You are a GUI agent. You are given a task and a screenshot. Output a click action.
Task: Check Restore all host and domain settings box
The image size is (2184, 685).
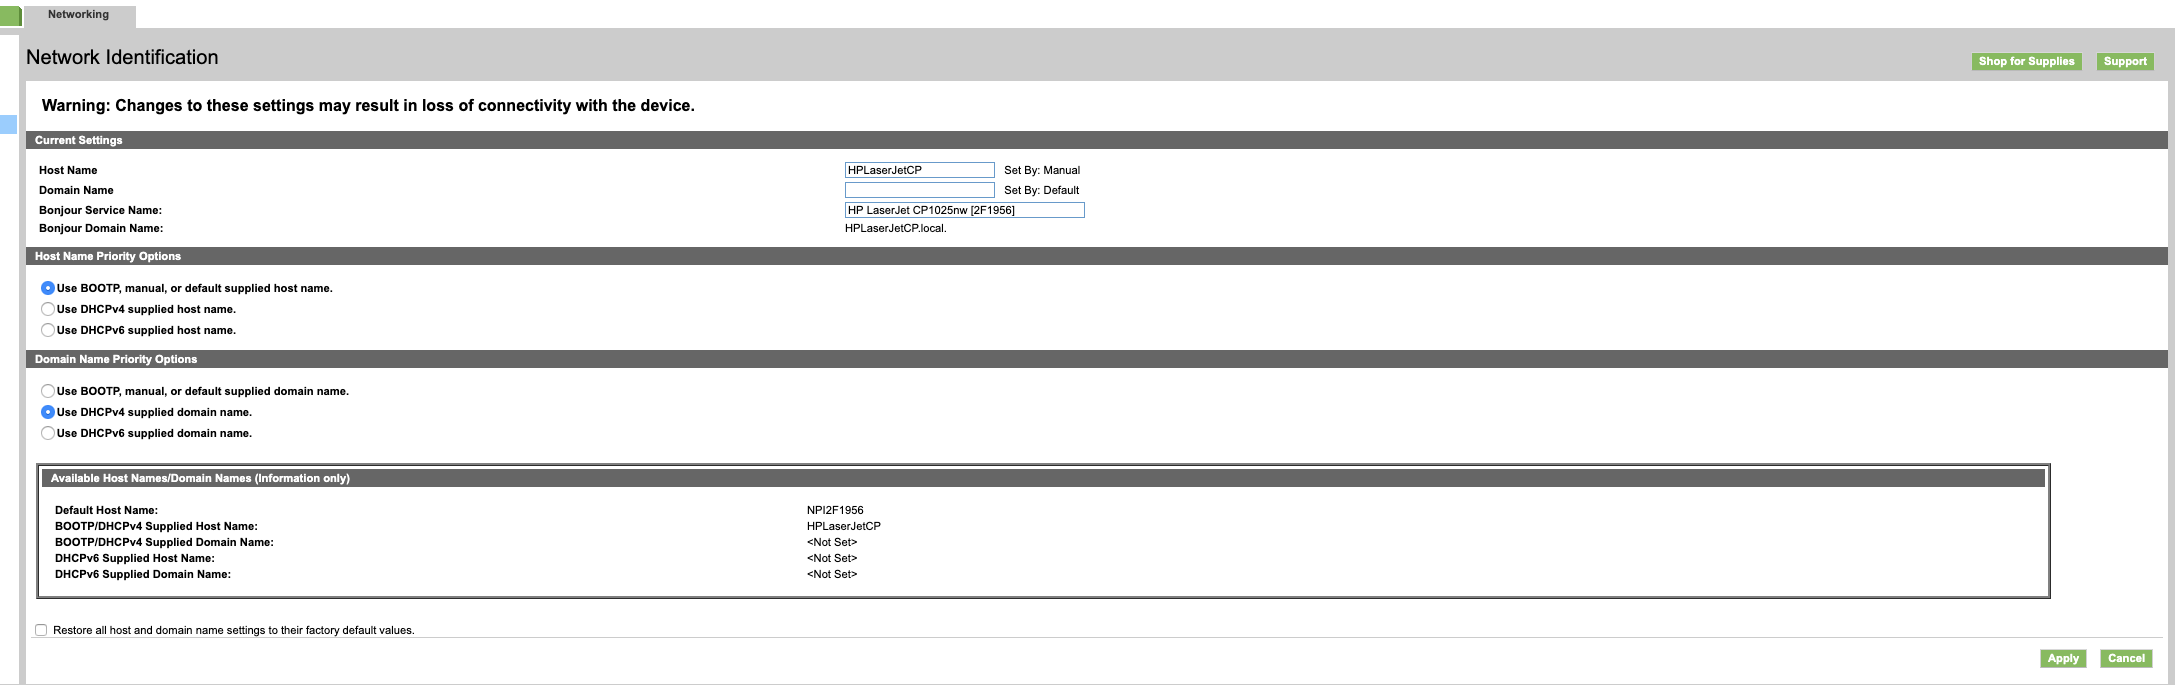click(x=41, y=630)
